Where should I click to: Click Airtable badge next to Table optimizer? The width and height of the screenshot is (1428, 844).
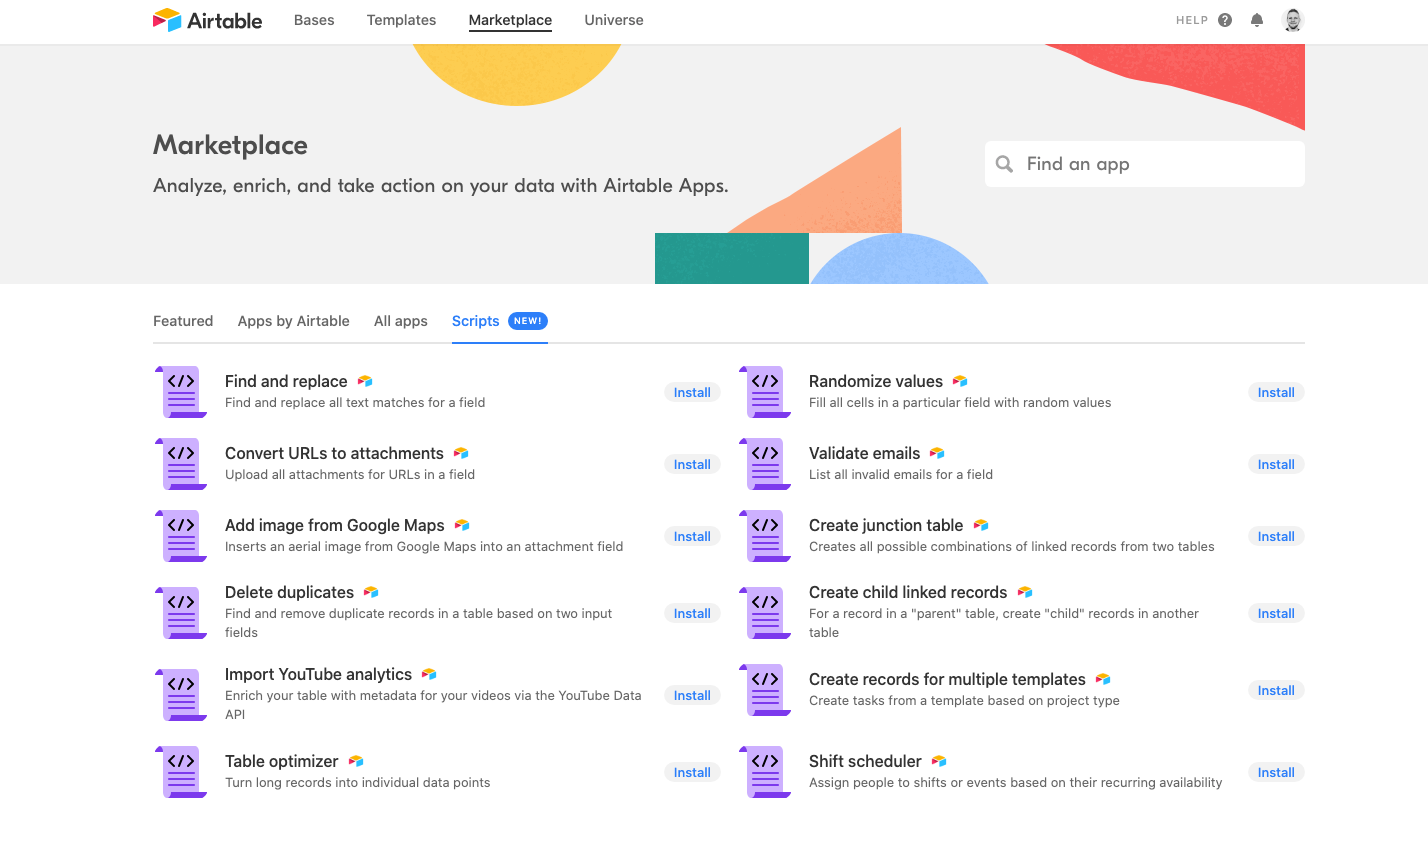pos(356,761)
